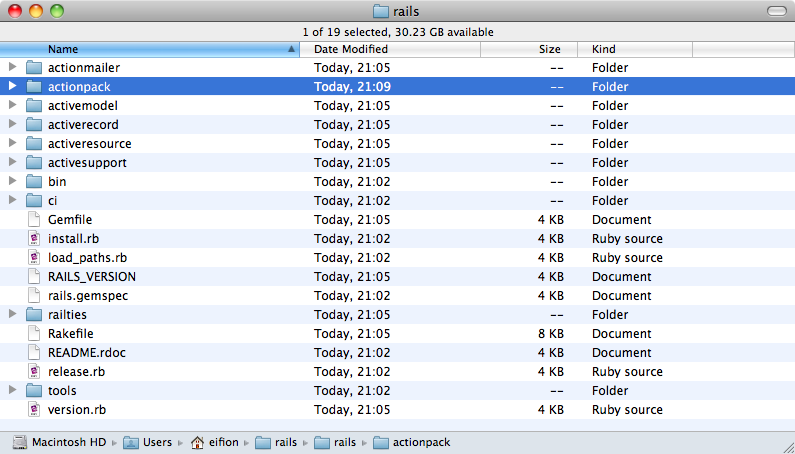Click the activerecord folder icon
The height and width of the screenshot is (454, 795).
(34, 124)
